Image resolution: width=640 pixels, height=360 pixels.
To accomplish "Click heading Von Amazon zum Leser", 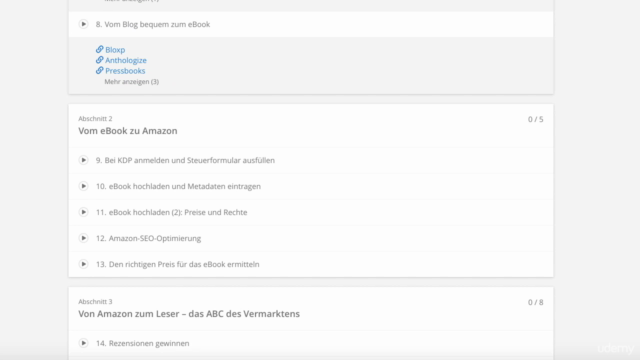I will click(189, 314).
